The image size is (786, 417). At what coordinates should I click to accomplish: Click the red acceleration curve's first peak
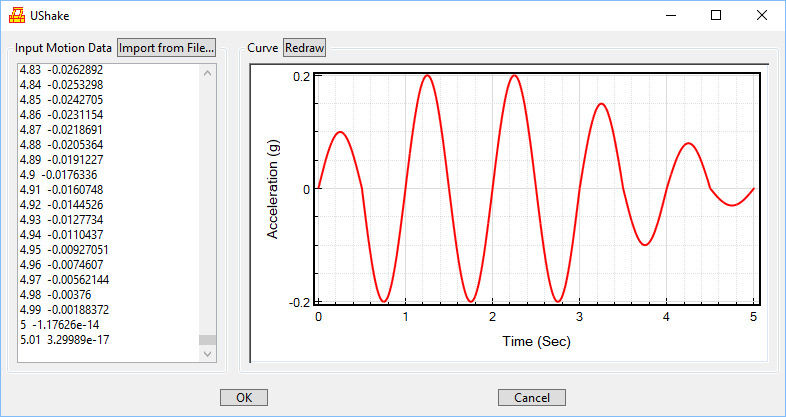click(341, 132)
